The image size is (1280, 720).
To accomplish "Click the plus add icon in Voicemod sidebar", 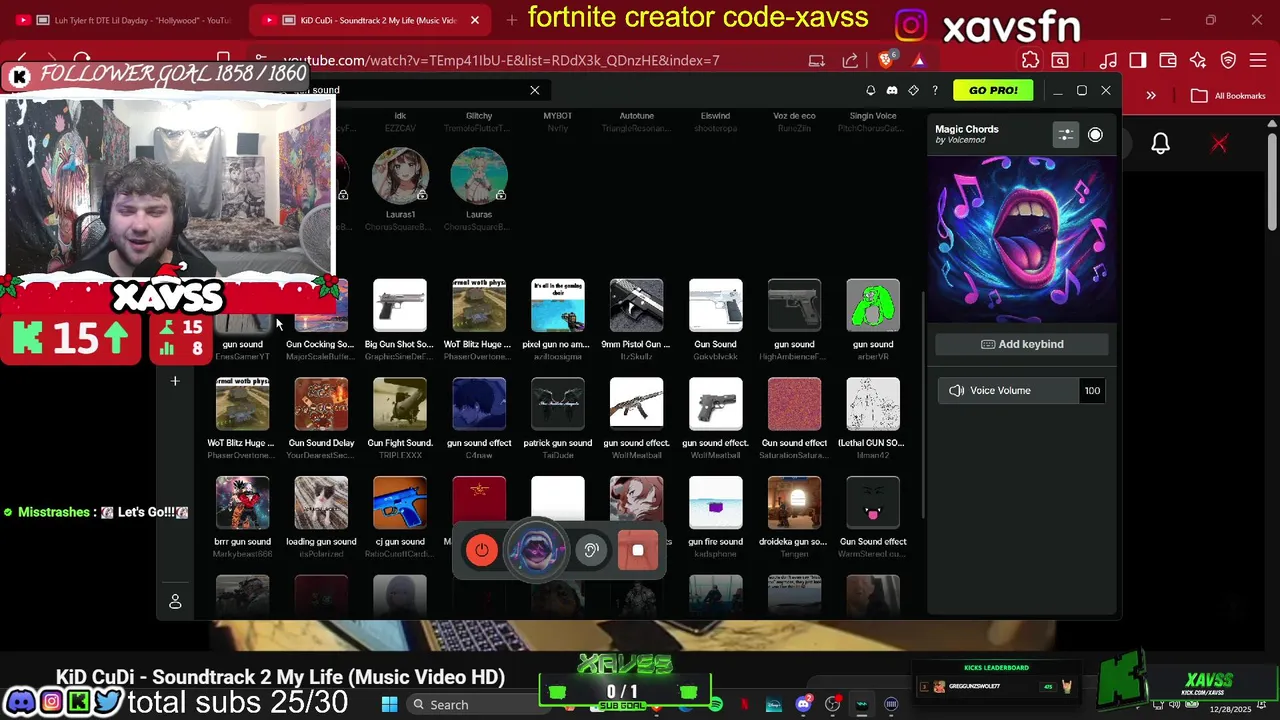I will [175, 381].
